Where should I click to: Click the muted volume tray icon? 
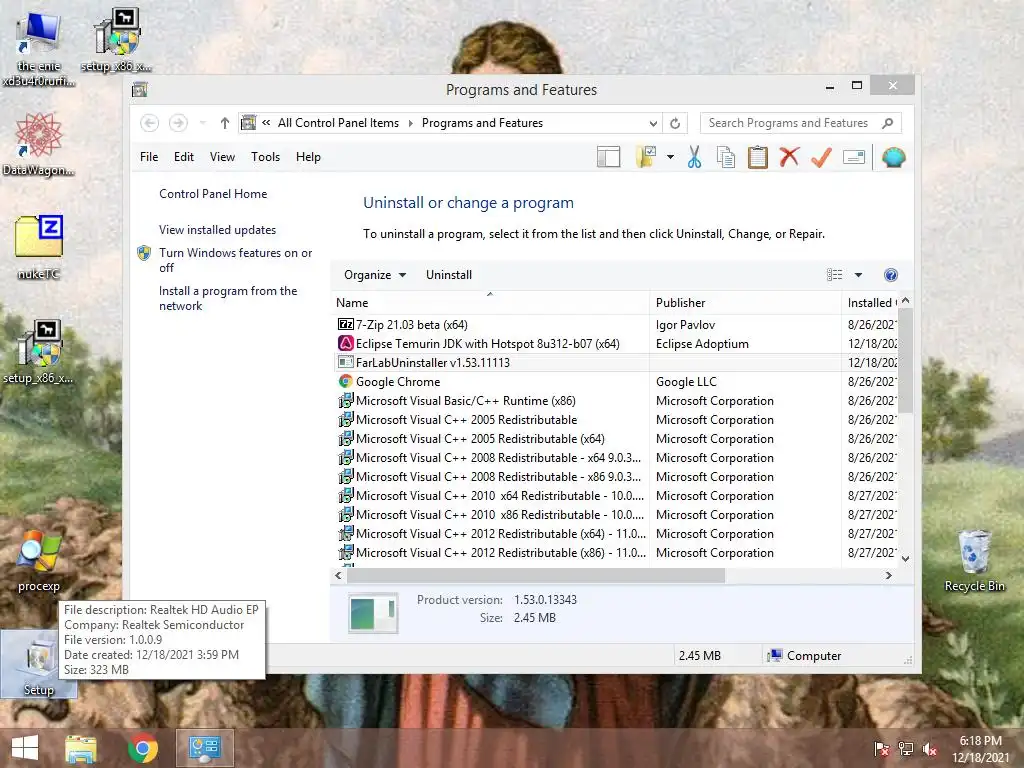coord(929,749)
